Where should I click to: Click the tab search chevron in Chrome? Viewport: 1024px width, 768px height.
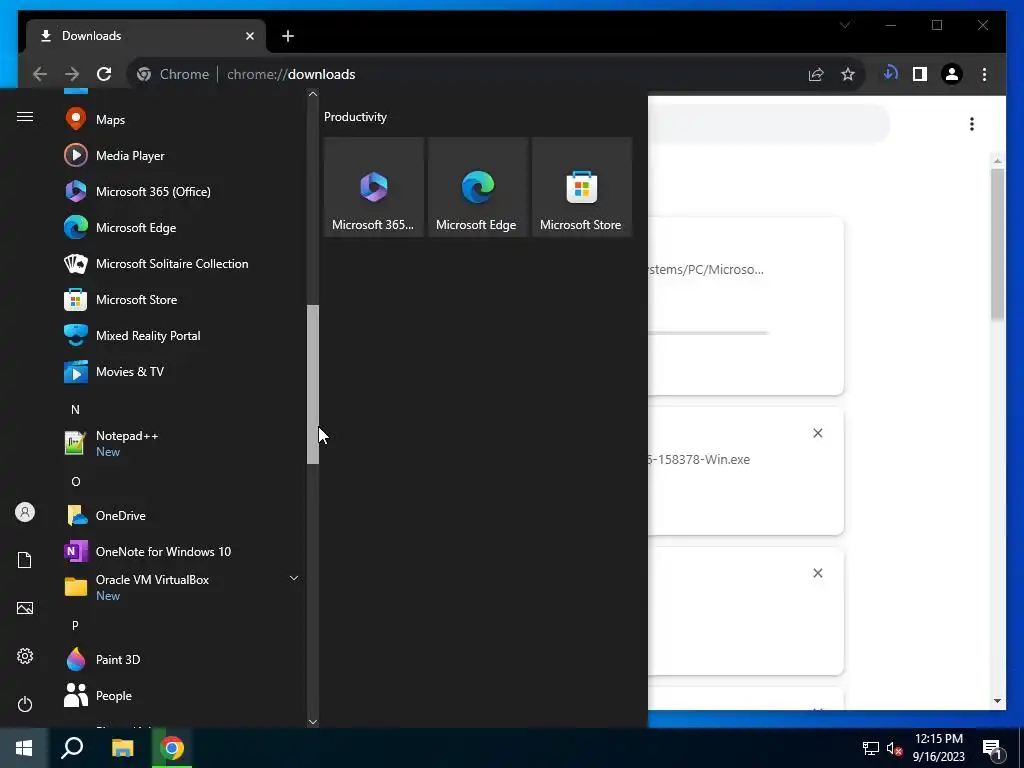click(845, 25)
